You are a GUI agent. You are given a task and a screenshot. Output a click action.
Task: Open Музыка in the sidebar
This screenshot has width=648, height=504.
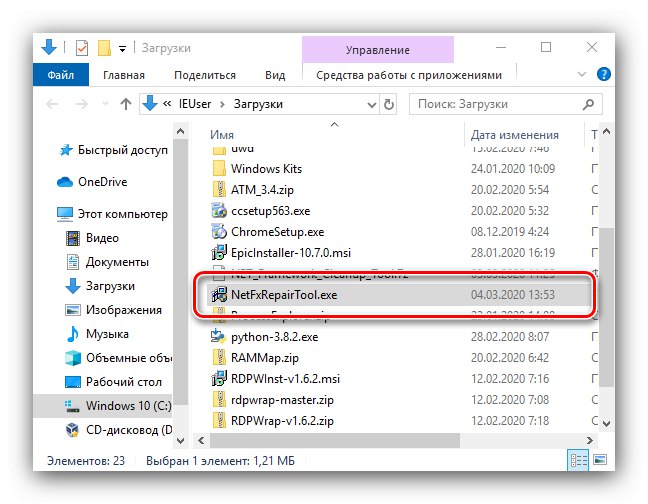click(x=98, y=334)
